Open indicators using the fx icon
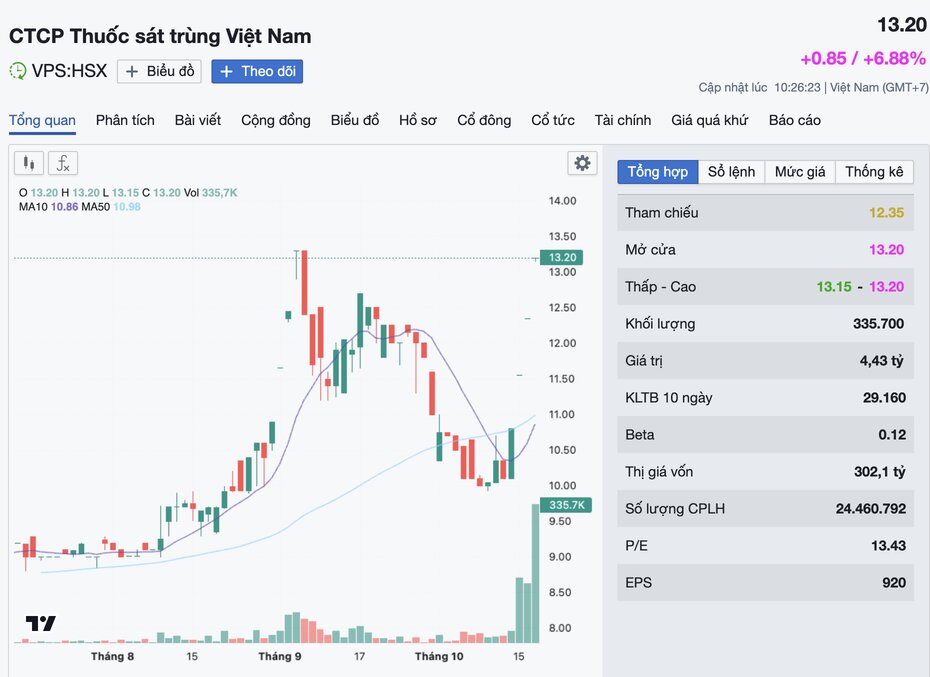Screen dimensions: 930x677 [61, 163]
